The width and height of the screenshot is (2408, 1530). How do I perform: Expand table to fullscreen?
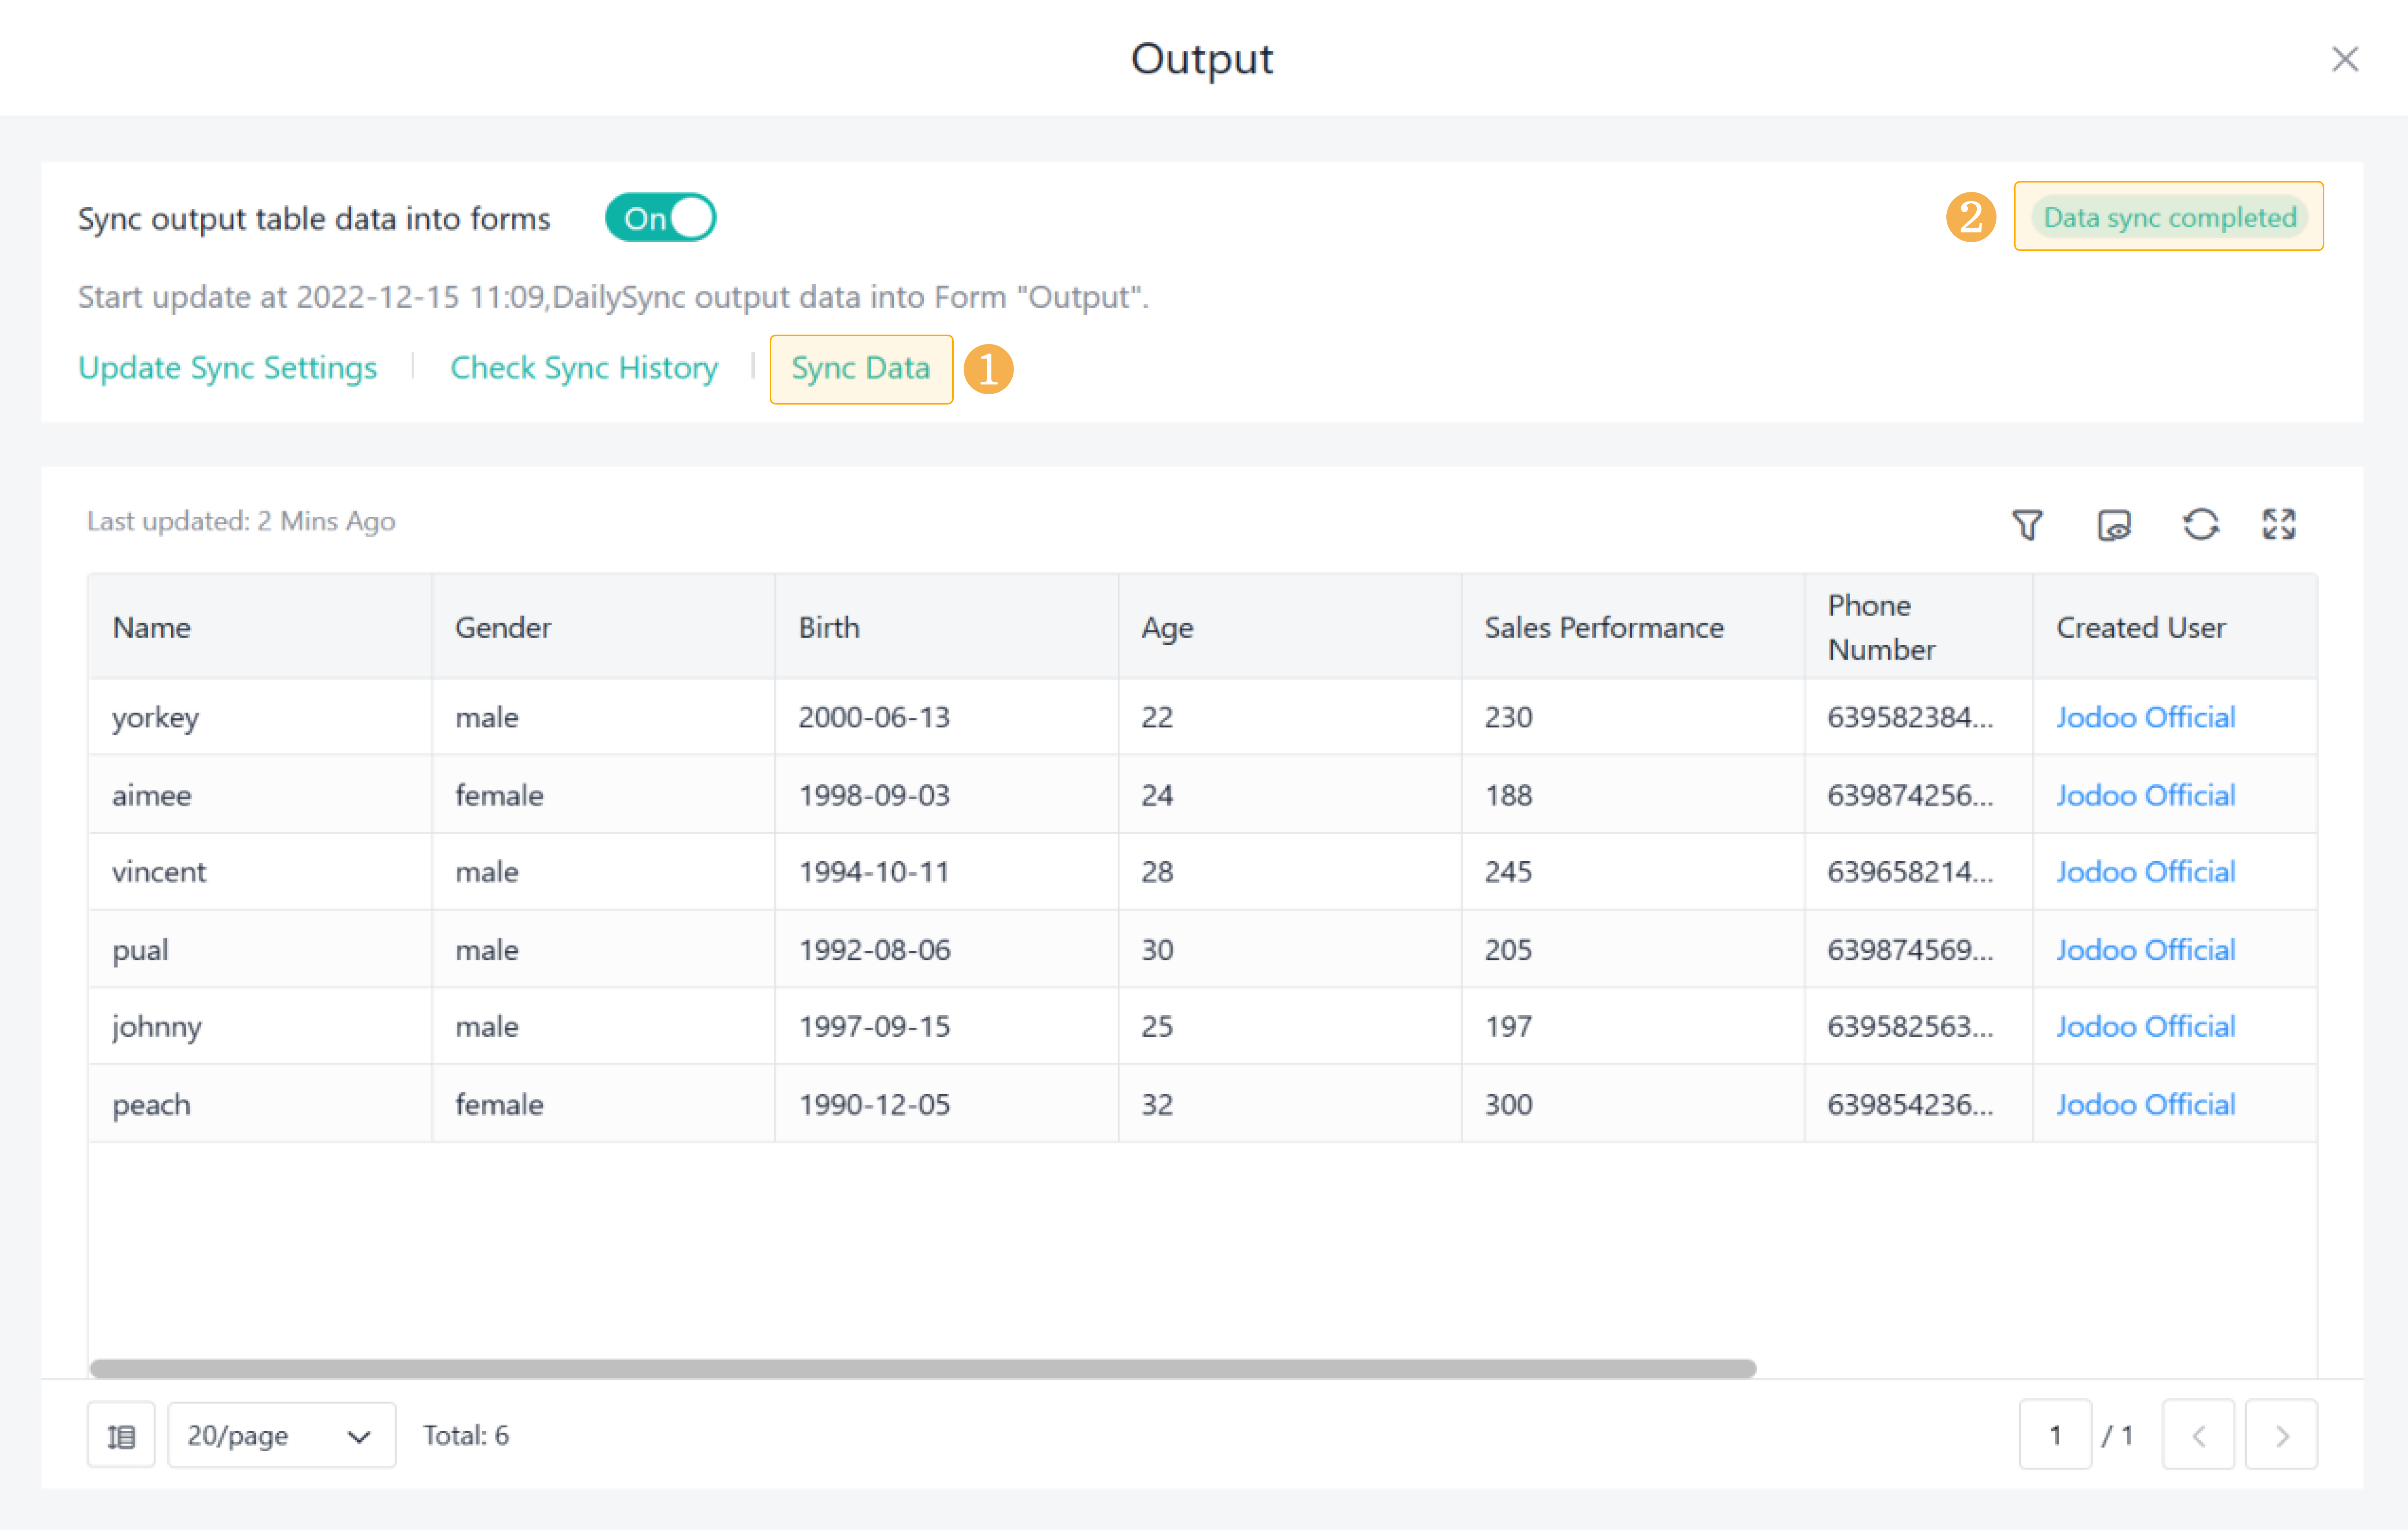click(x=2279, y=524)
